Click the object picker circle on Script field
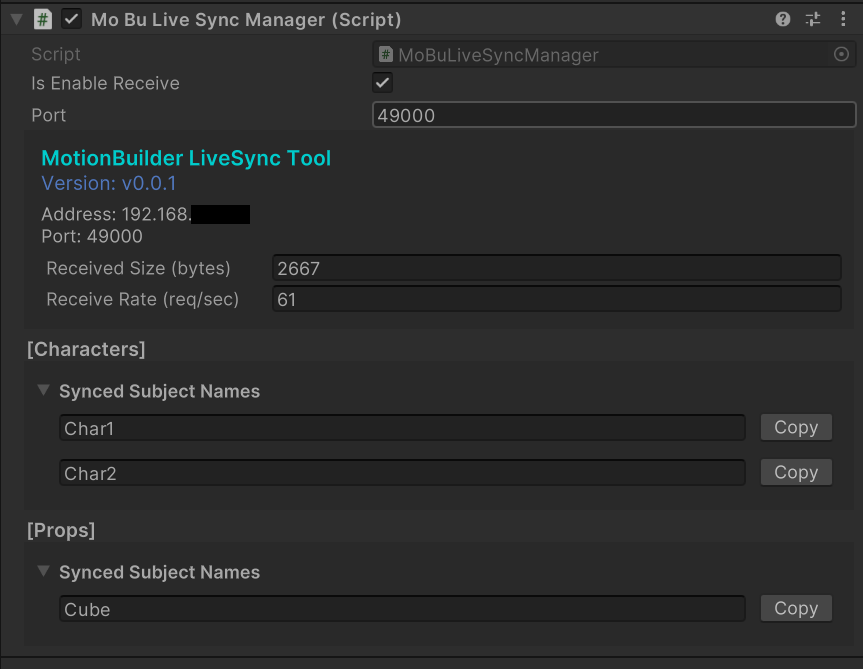863x669 pixels. [840, 54]
